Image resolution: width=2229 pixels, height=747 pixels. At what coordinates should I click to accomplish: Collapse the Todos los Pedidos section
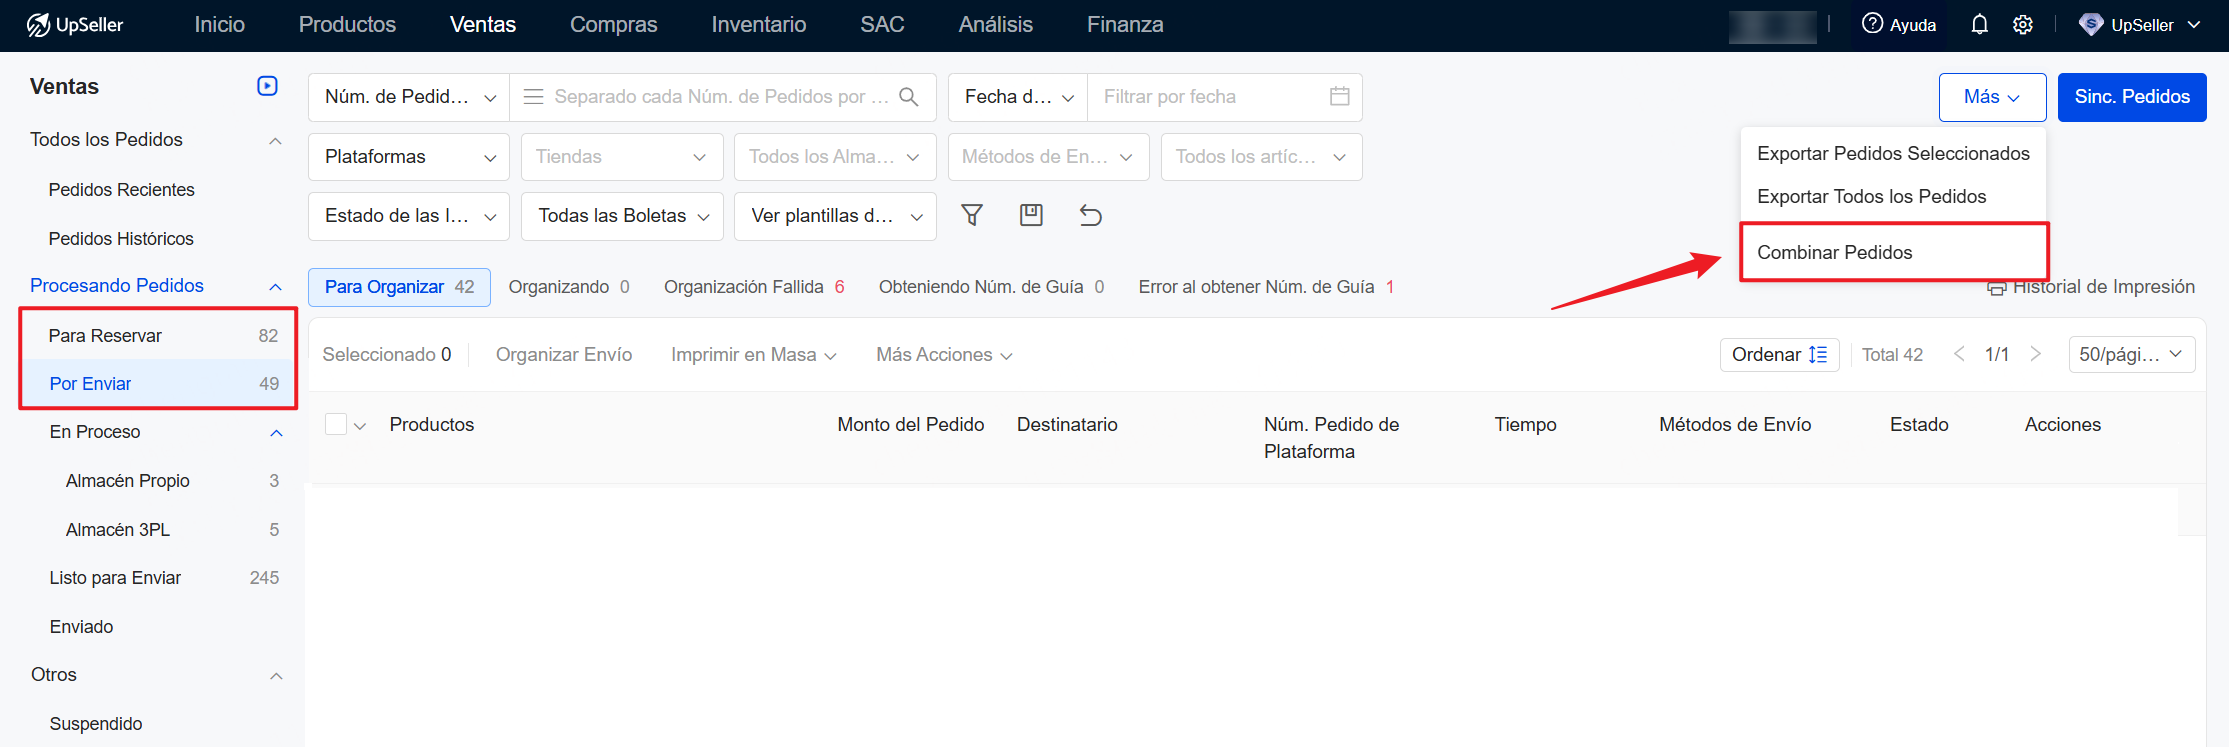click(276, 141)
